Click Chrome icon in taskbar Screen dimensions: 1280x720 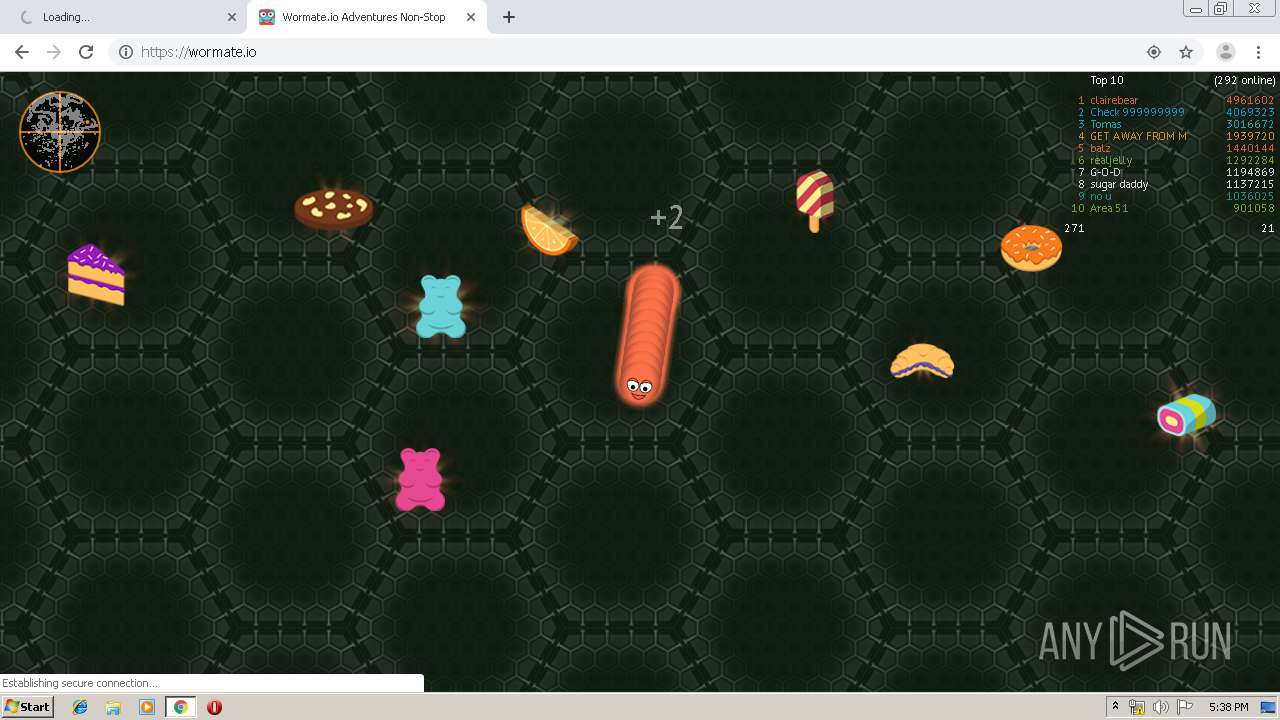coord(180,707)
